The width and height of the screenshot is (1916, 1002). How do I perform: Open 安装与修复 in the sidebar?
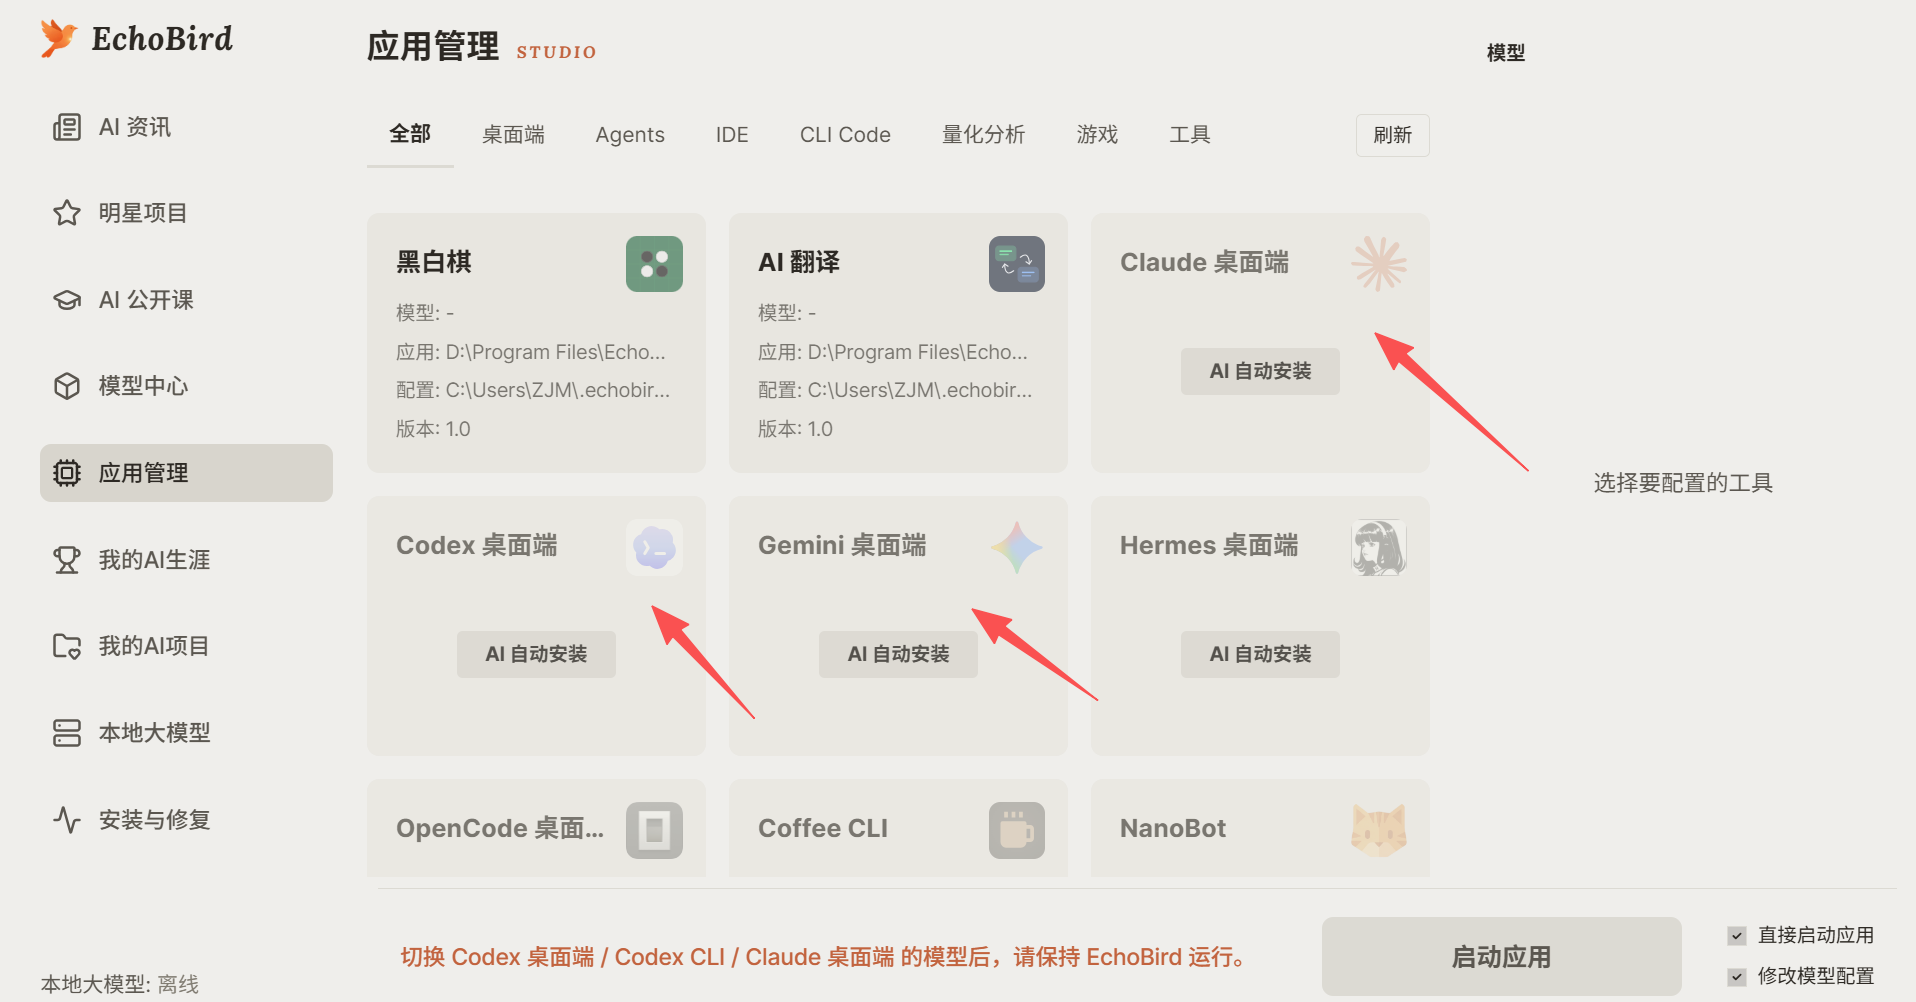click(186, 820)
